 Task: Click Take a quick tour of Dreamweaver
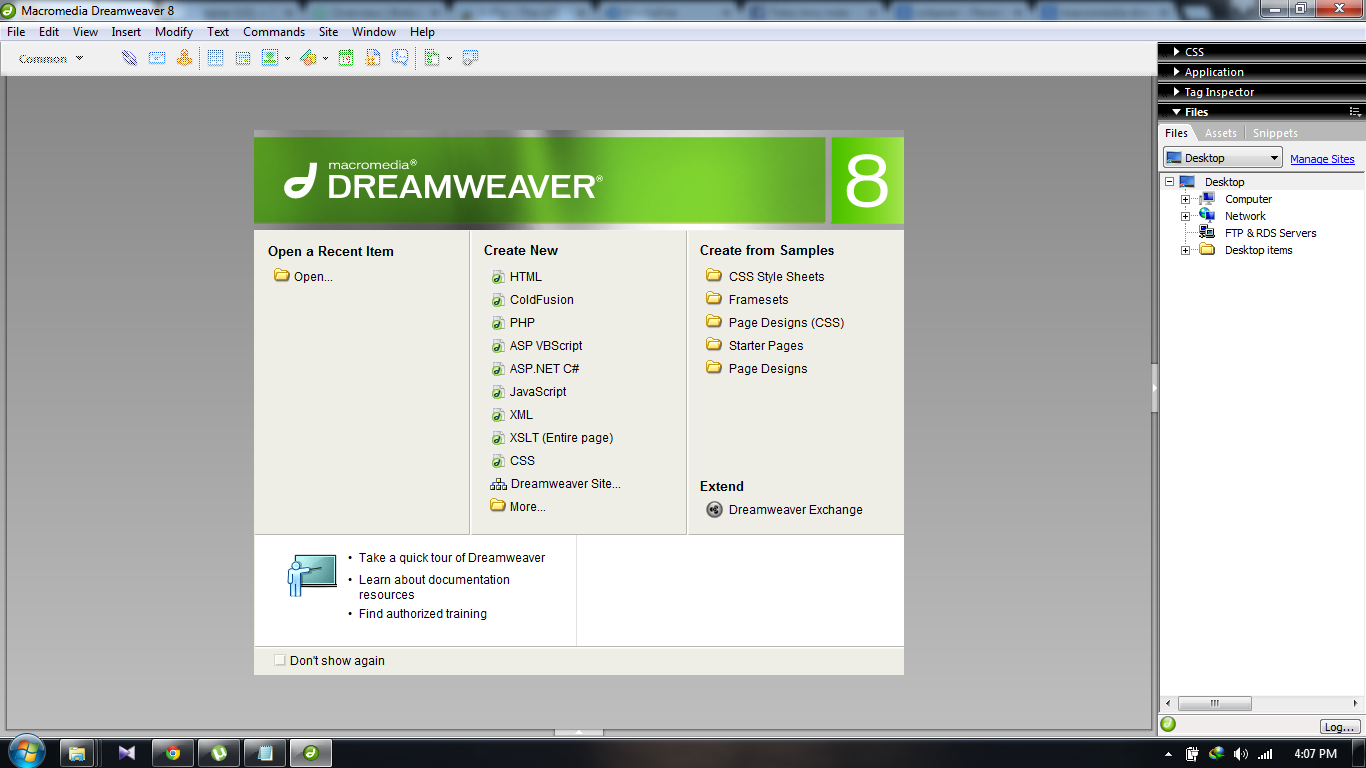coord(452,558)
